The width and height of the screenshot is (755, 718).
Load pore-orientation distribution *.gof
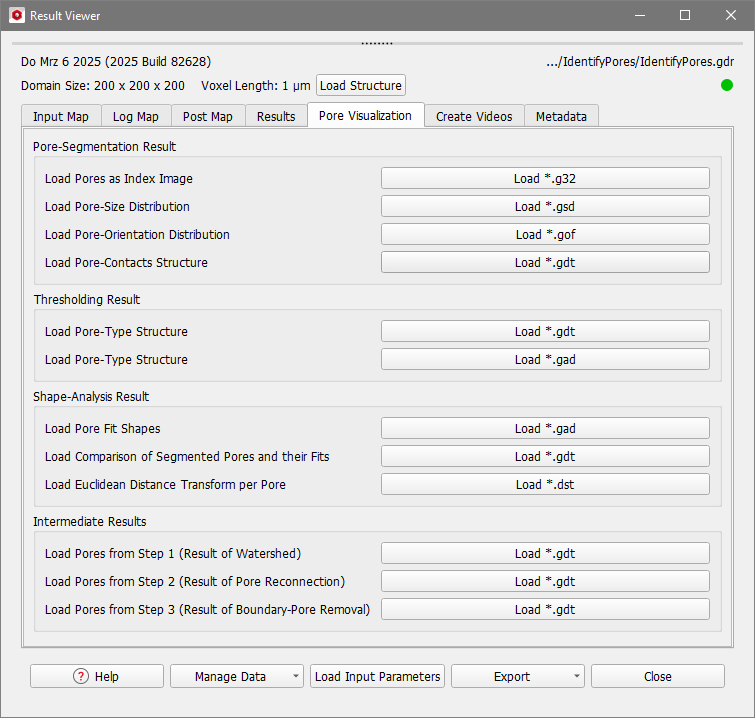(545, 234)
